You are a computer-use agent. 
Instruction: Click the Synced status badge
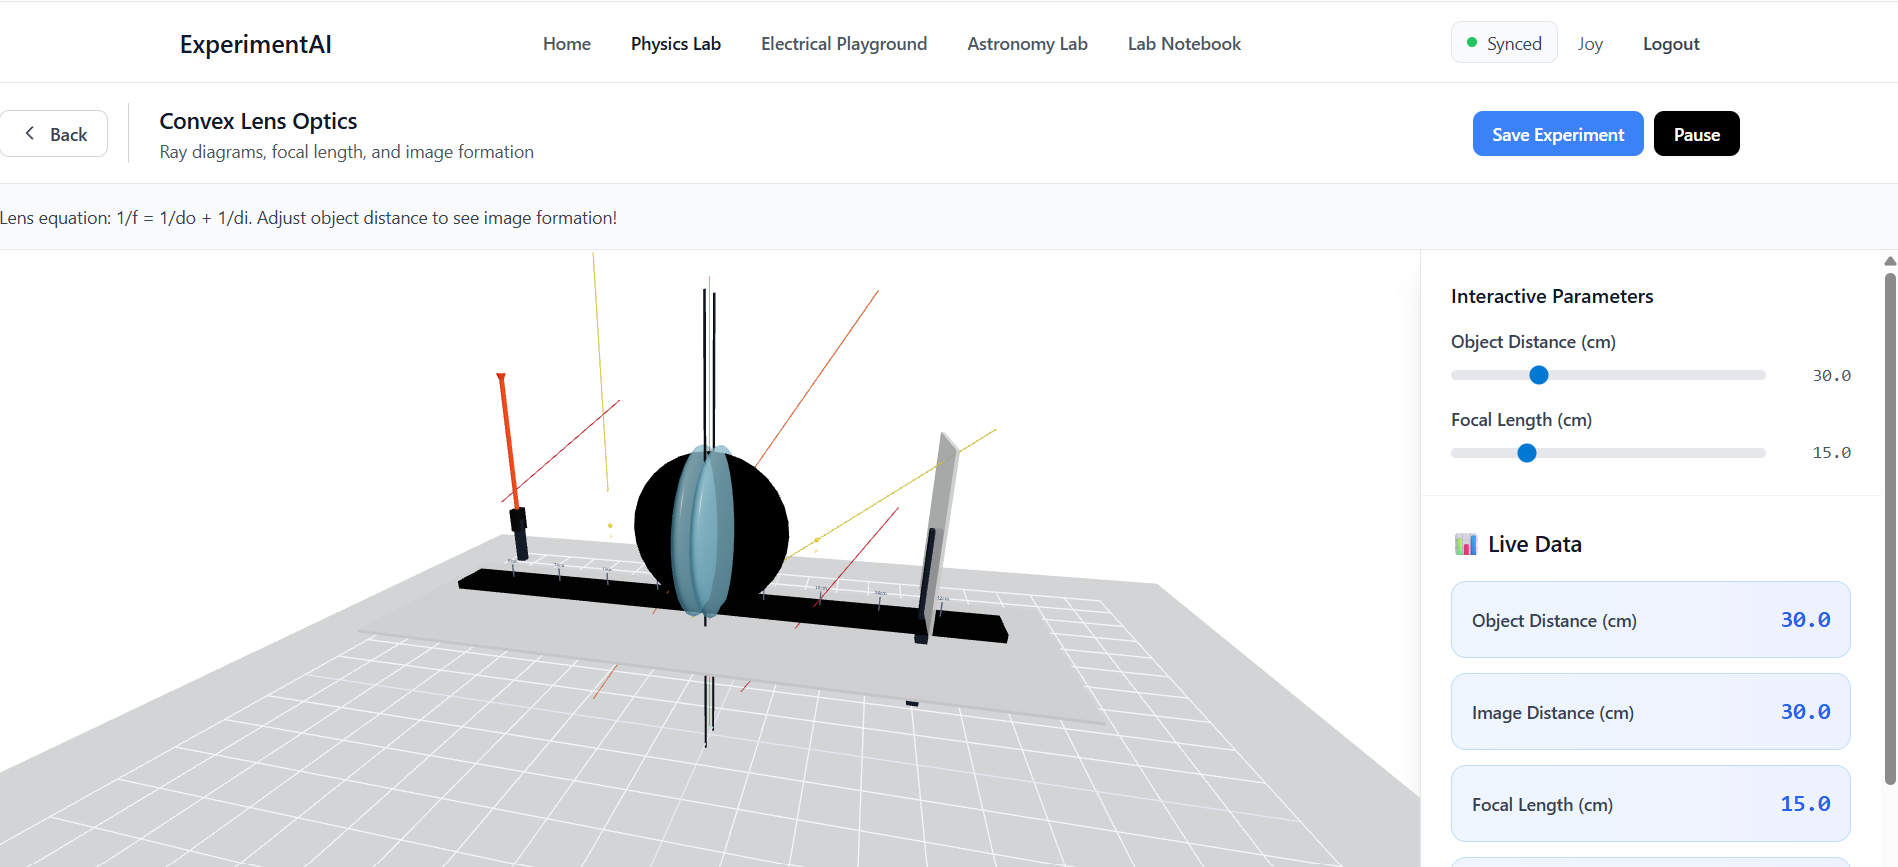(1504, 43)
